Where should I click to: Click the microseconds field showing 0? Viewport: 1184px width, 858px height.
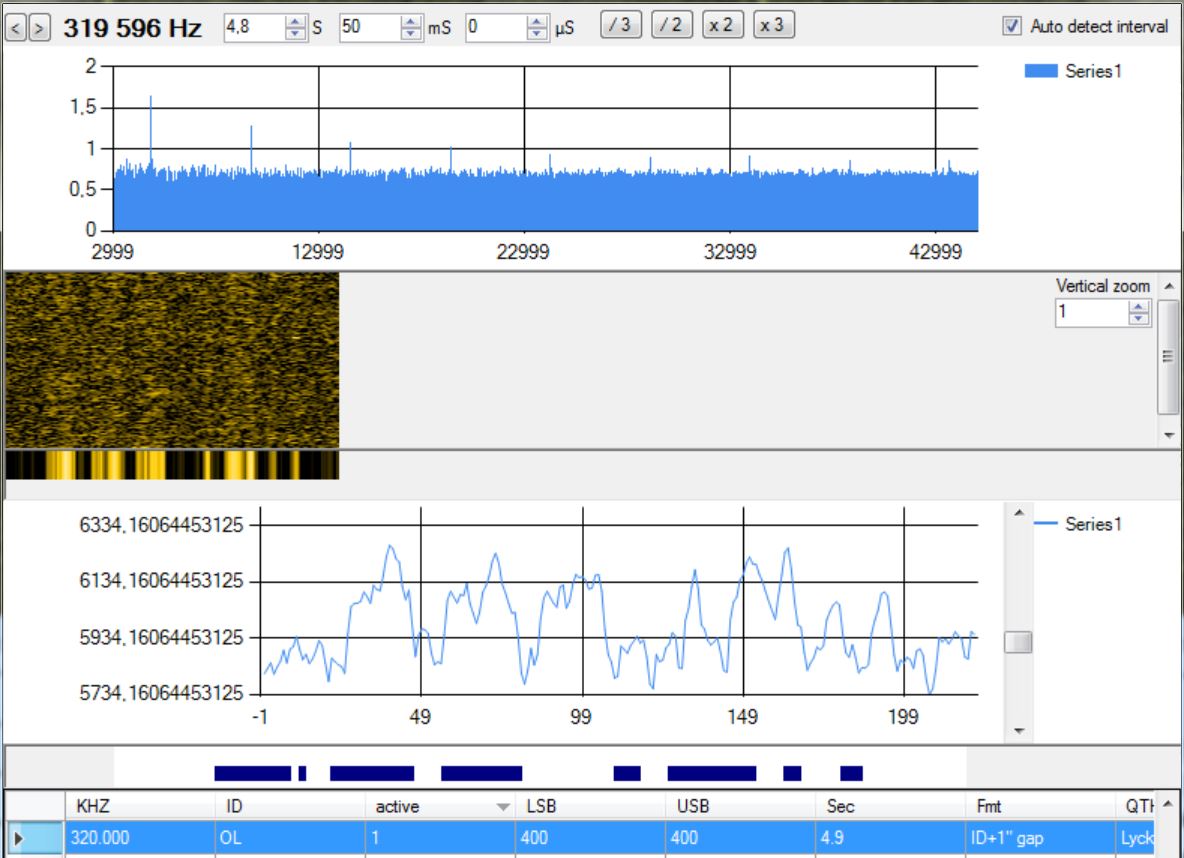pyautogui.click(x=496, y=28)
